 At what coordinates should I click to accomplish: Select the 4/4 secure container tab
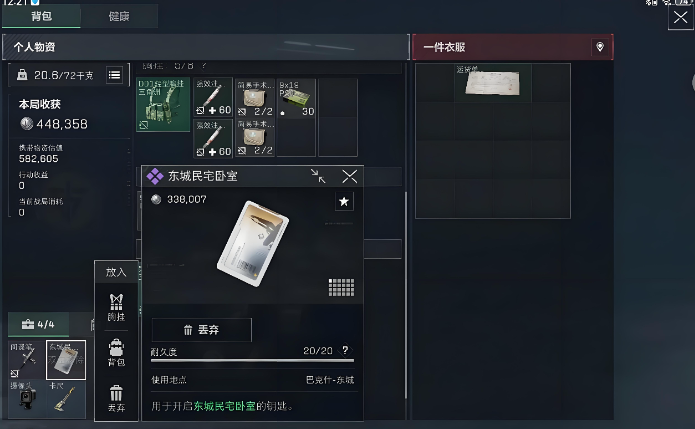point(38,324)
